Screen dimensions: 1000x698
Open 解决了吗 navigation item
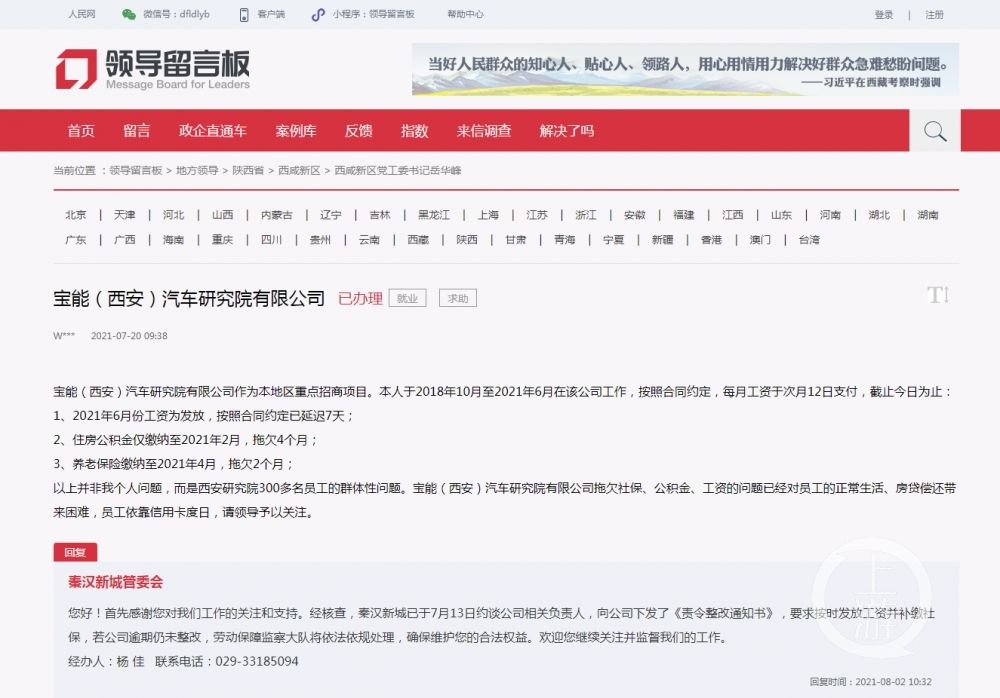[x=567, y=131]
